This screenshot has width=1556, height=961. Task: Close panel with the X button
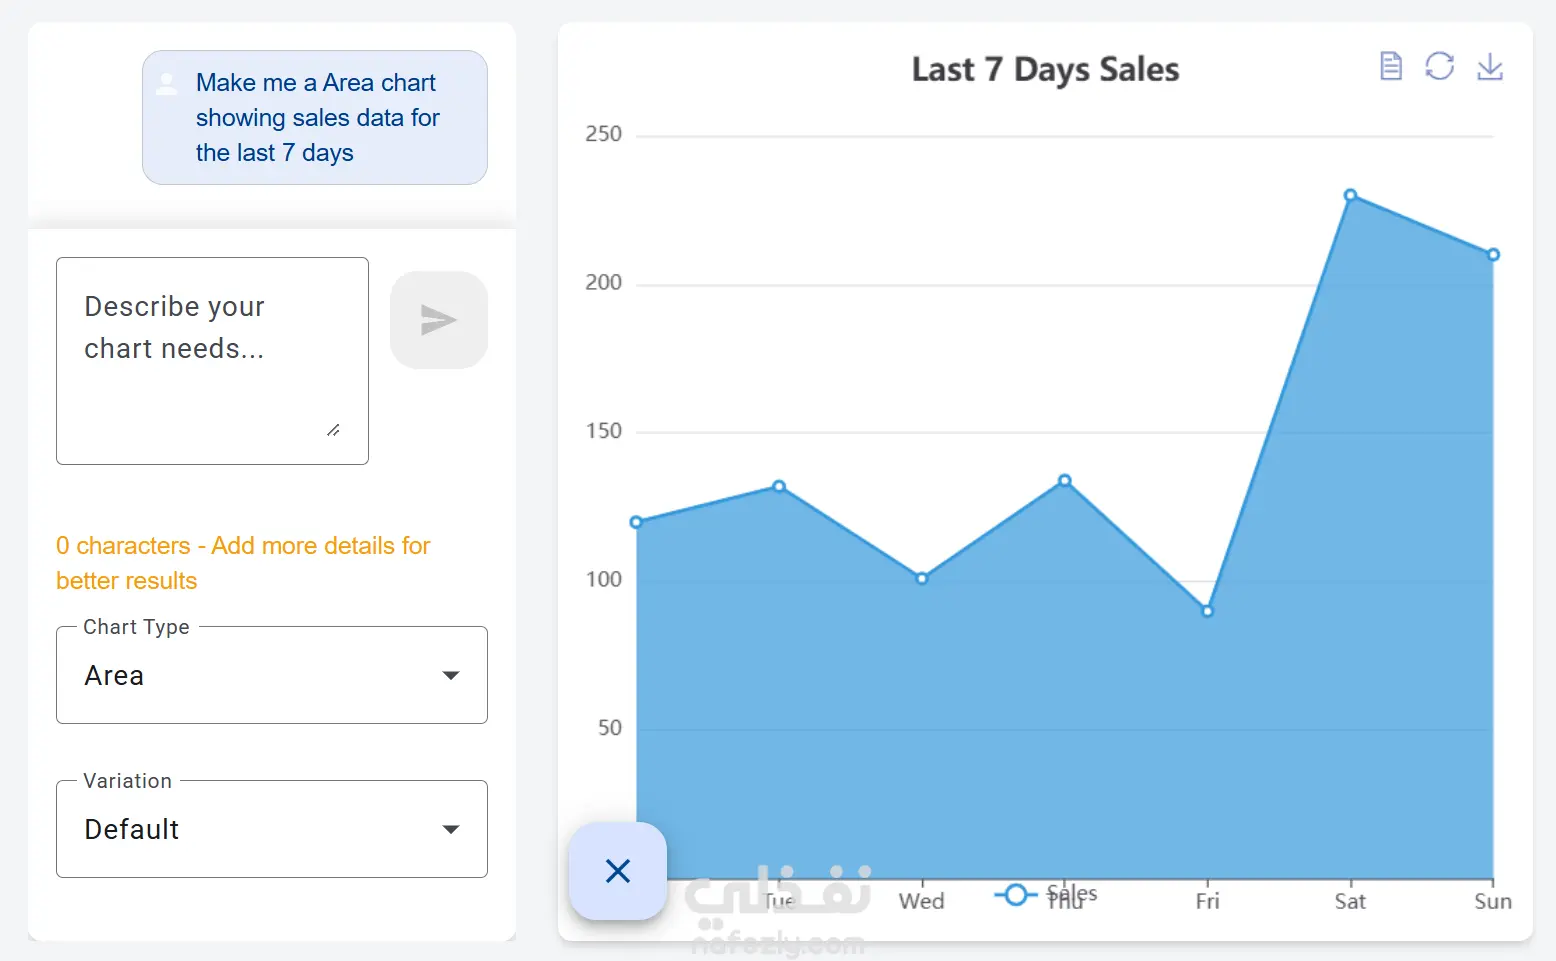click(x=618, y=871)
